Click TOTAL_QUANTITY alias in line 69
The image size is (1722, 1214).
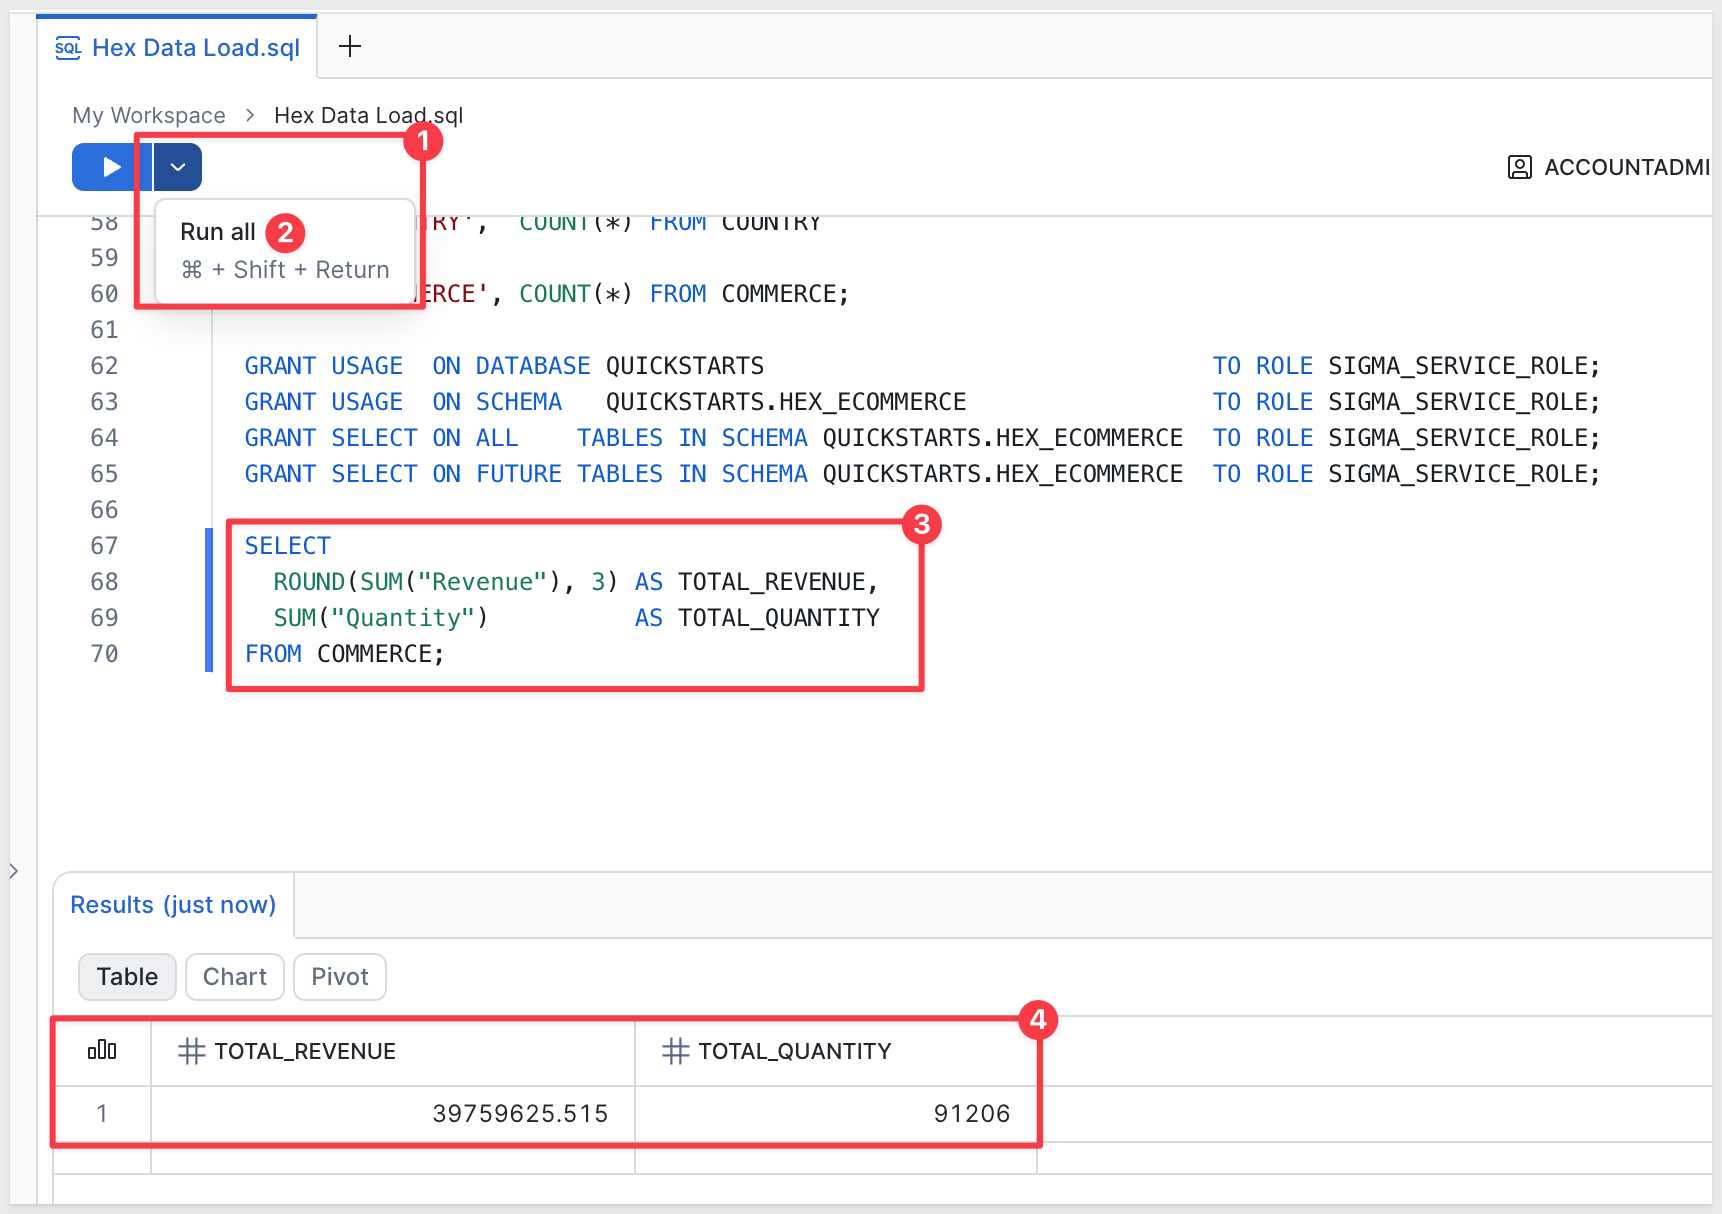[779, 618]
